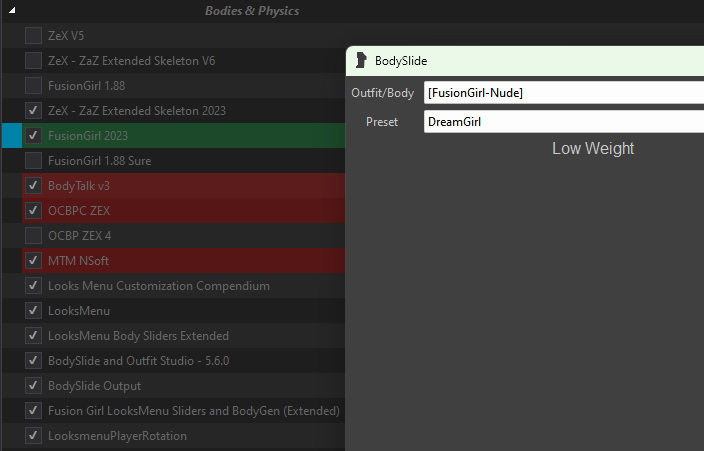The width and height of the screenshot is (704, 451).
Task: Select the ZeX - ZaZ Extended Skeleton V6 name
Action: click(x=132, y=61)
